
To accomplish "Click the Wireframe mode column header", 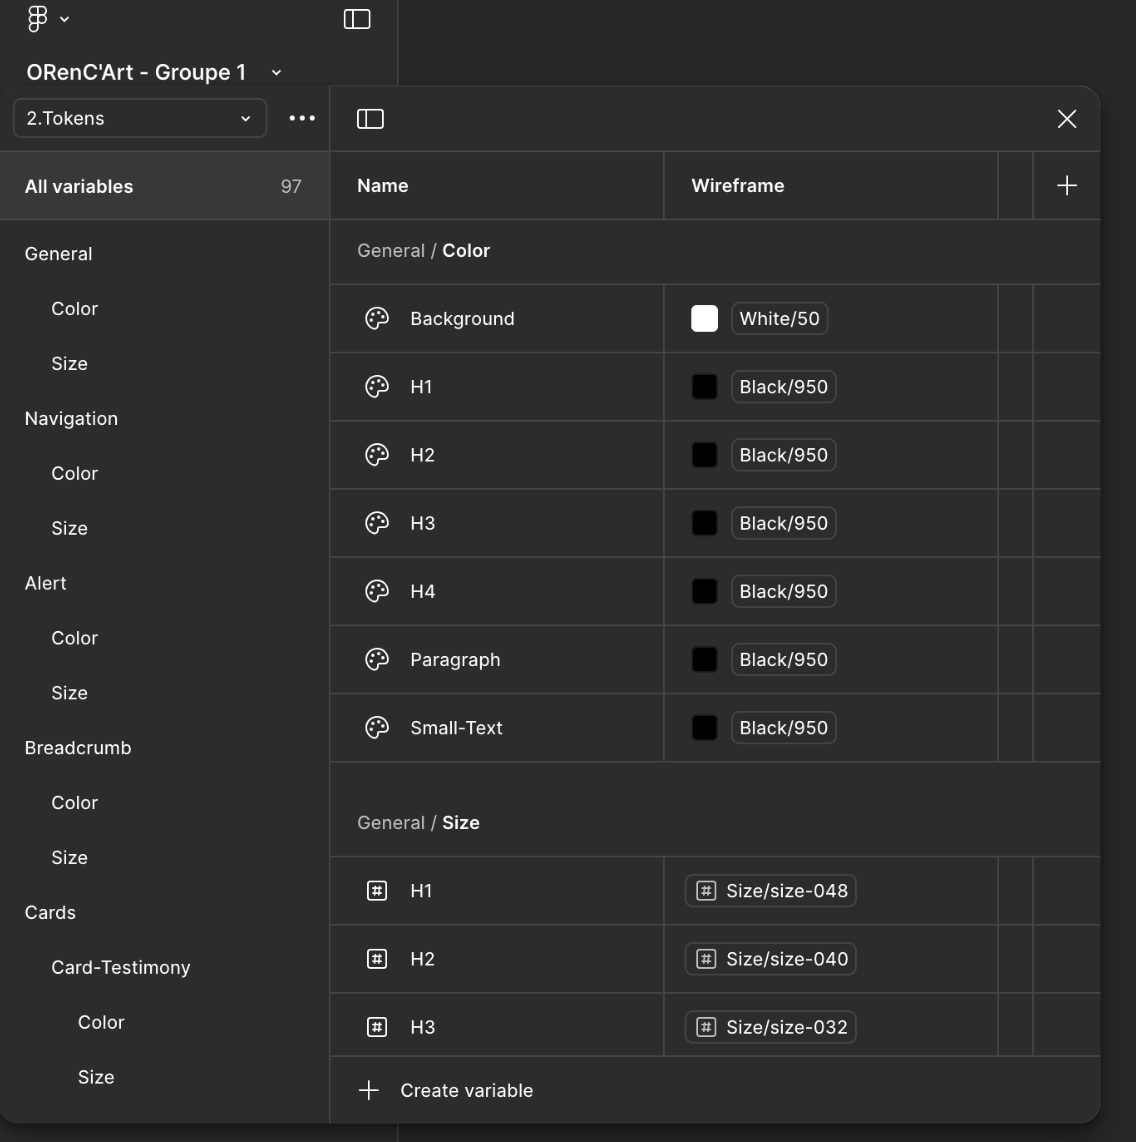I will coord(738,186).
